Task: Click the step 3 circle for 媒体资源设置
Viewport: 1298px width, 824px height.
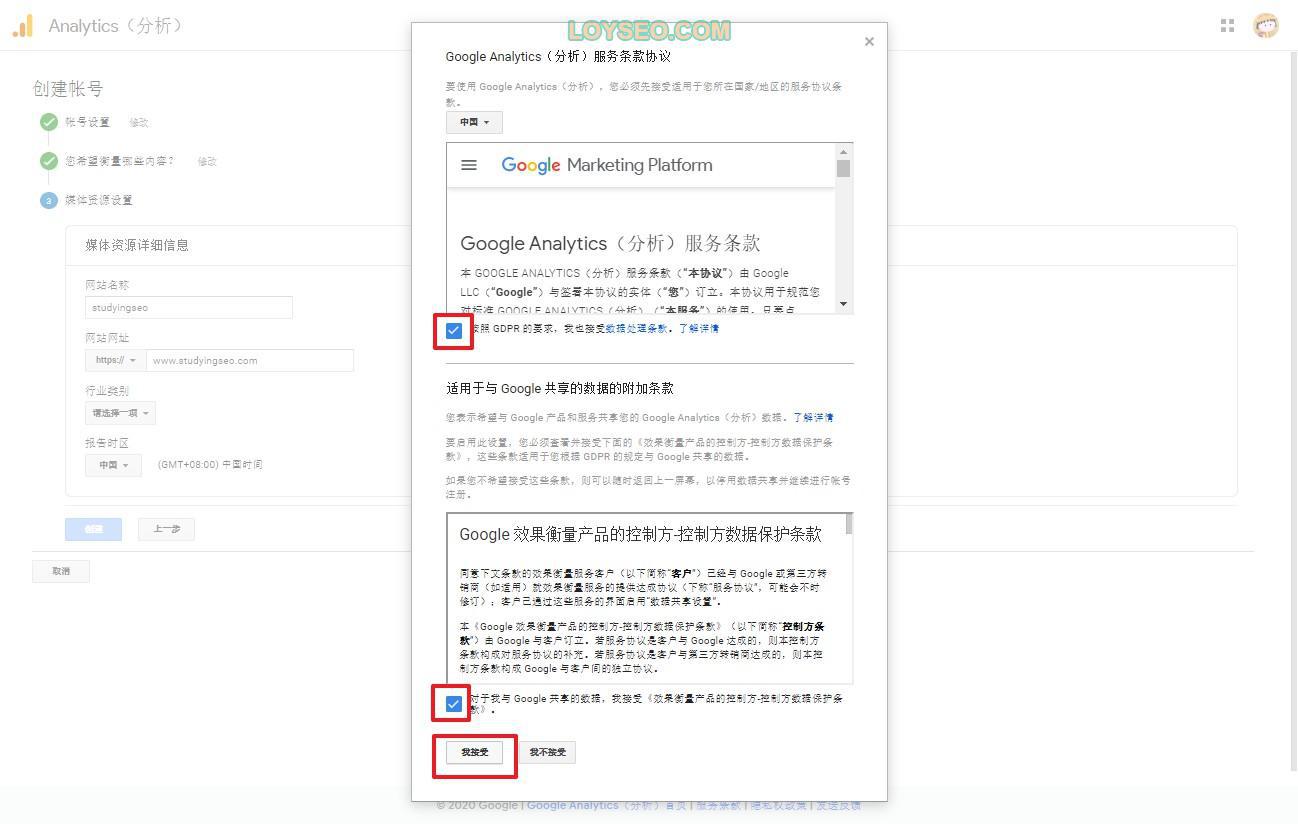Action: [x=49, y=200]
